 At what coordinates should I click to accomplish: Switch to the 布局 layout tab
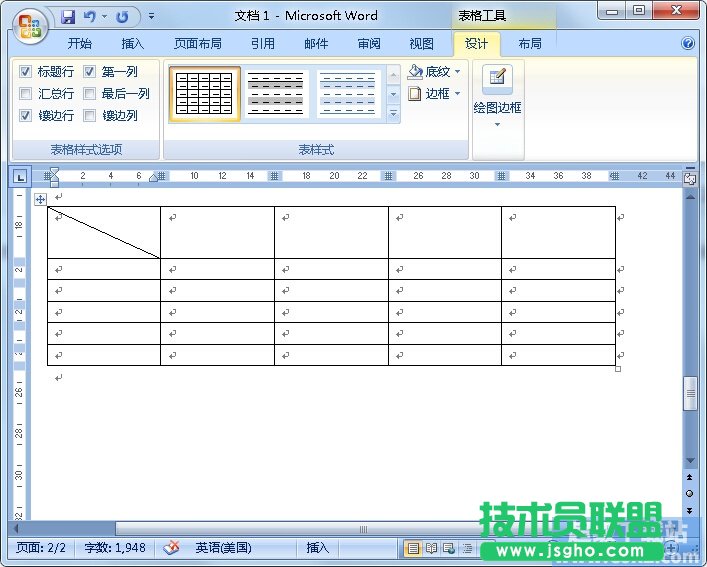[x=530, y=44]
